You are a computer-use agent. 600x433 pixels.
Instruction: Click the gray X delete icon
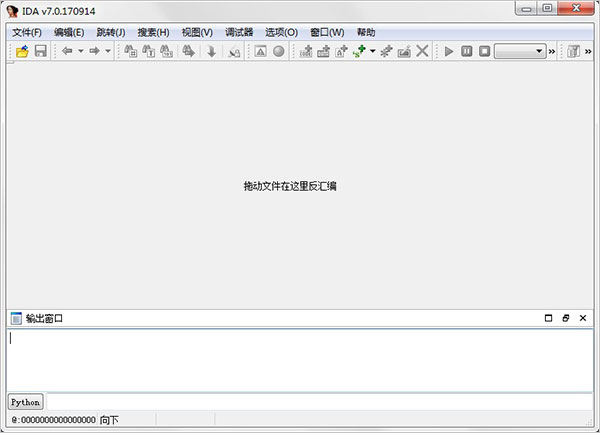click(x=422, y=51)
